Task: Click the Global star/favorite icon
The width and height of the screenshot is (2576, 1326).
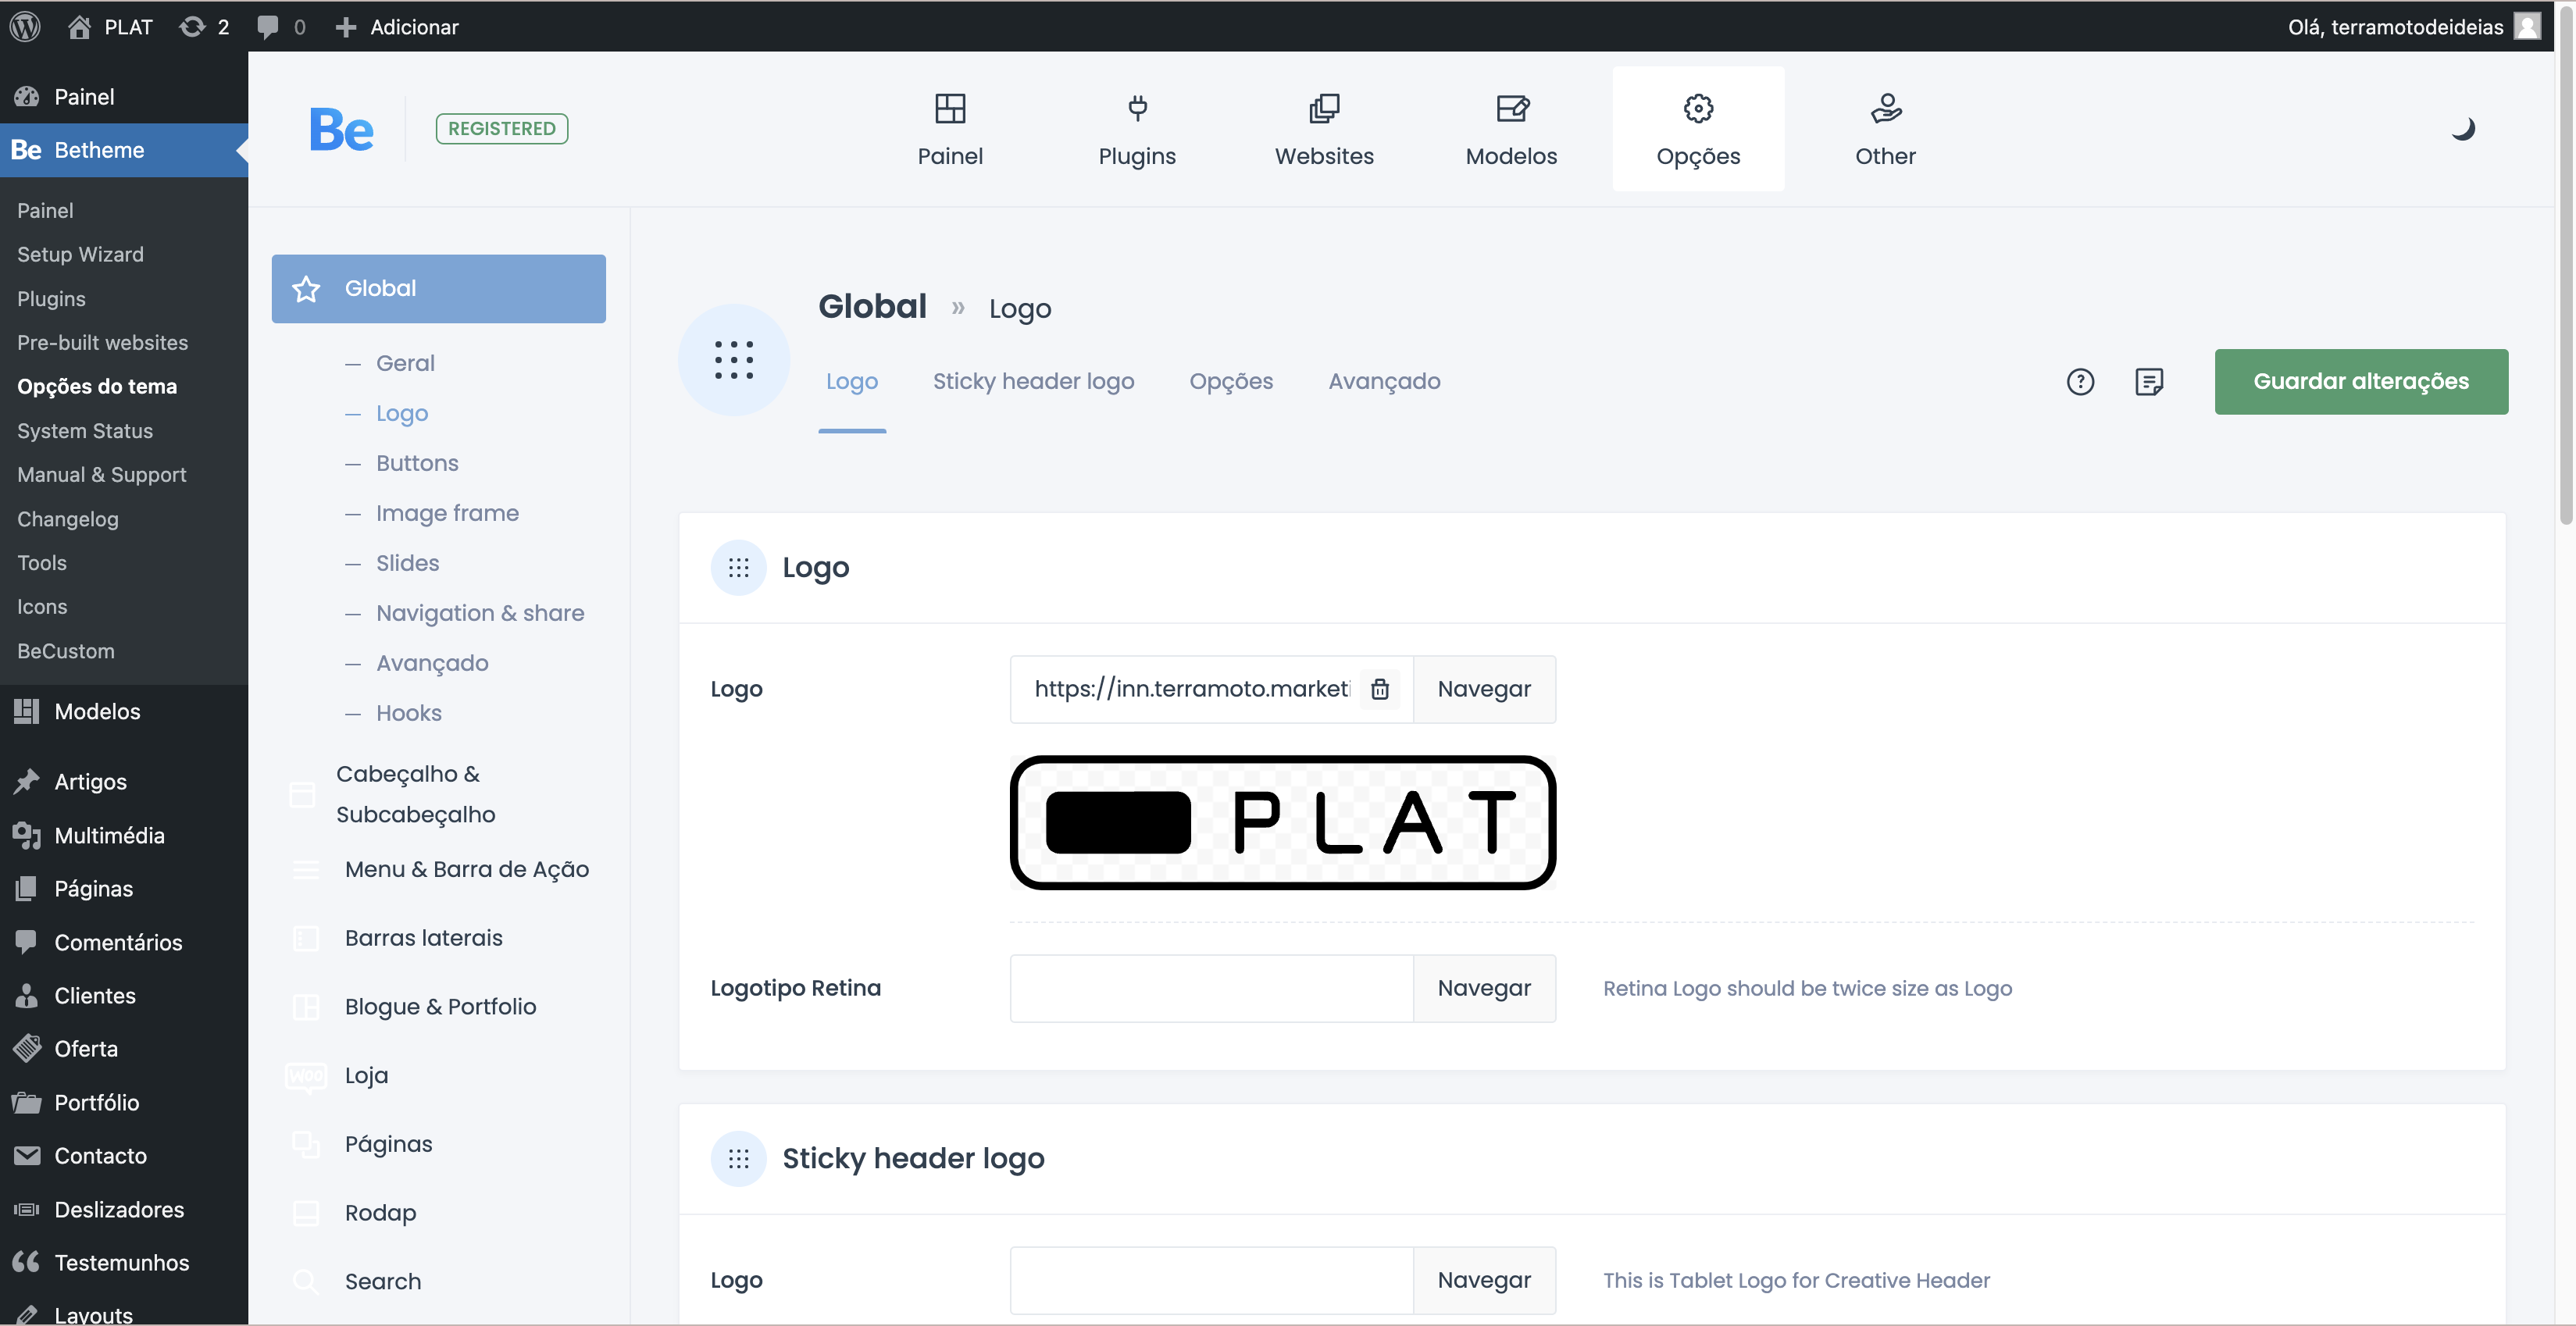Action: 306,287
